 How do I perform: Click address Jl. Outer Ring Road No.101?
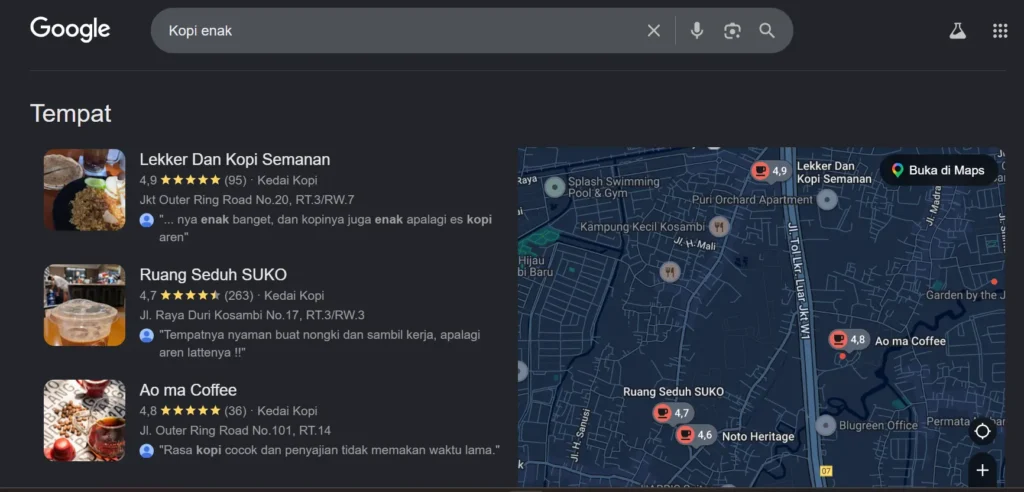(235, 431)
